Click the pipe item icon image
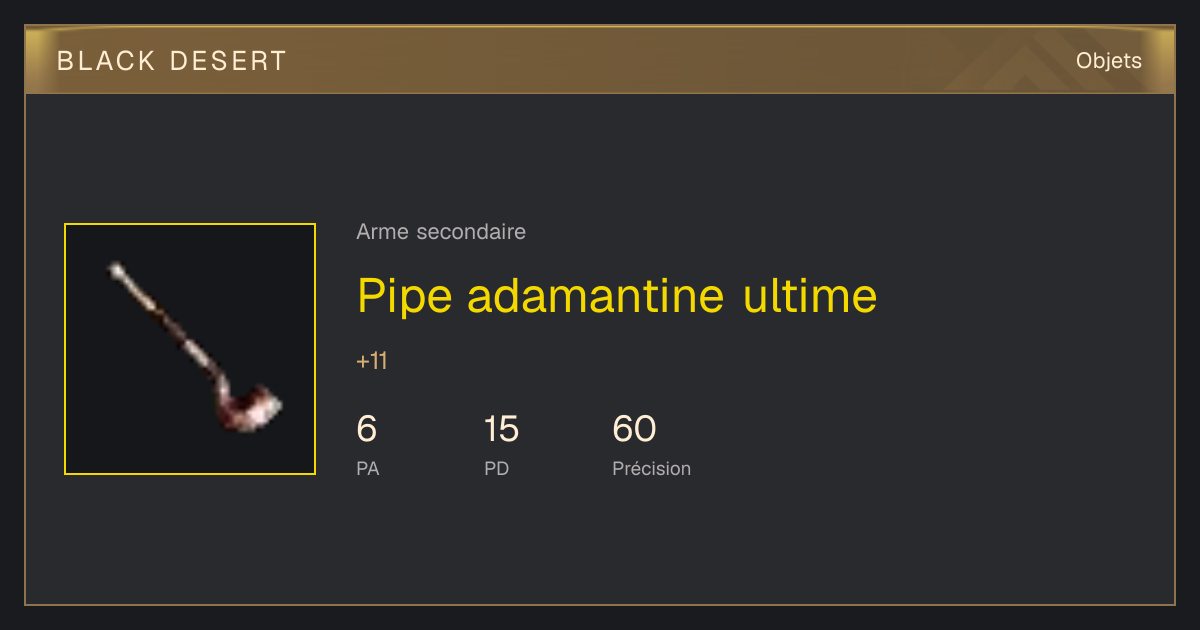The image size is (1200, 630). tap(190, 349)
